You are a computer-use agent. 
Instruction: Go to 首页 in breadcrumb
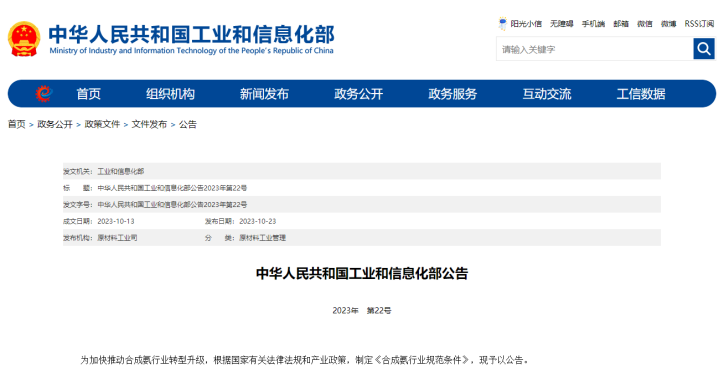point(17,124)
